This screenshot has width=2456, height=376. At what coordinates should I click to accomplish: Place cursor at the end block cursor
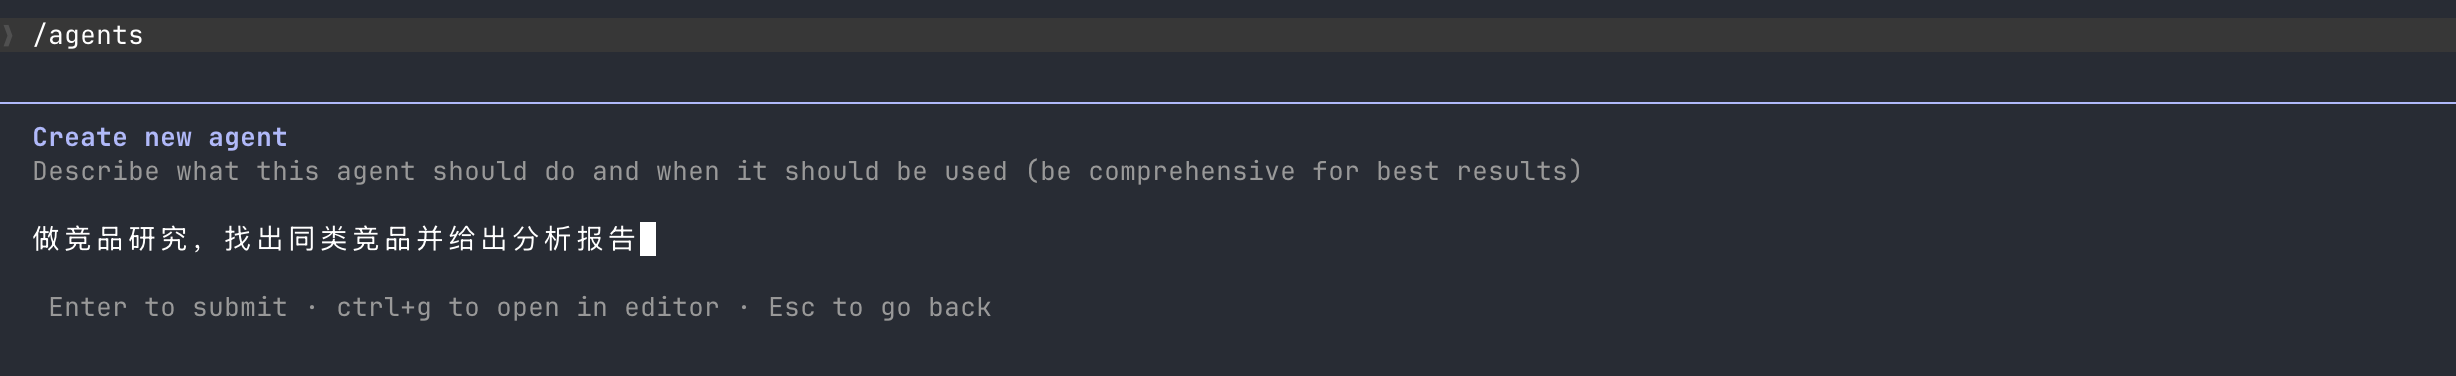[648, 239]
